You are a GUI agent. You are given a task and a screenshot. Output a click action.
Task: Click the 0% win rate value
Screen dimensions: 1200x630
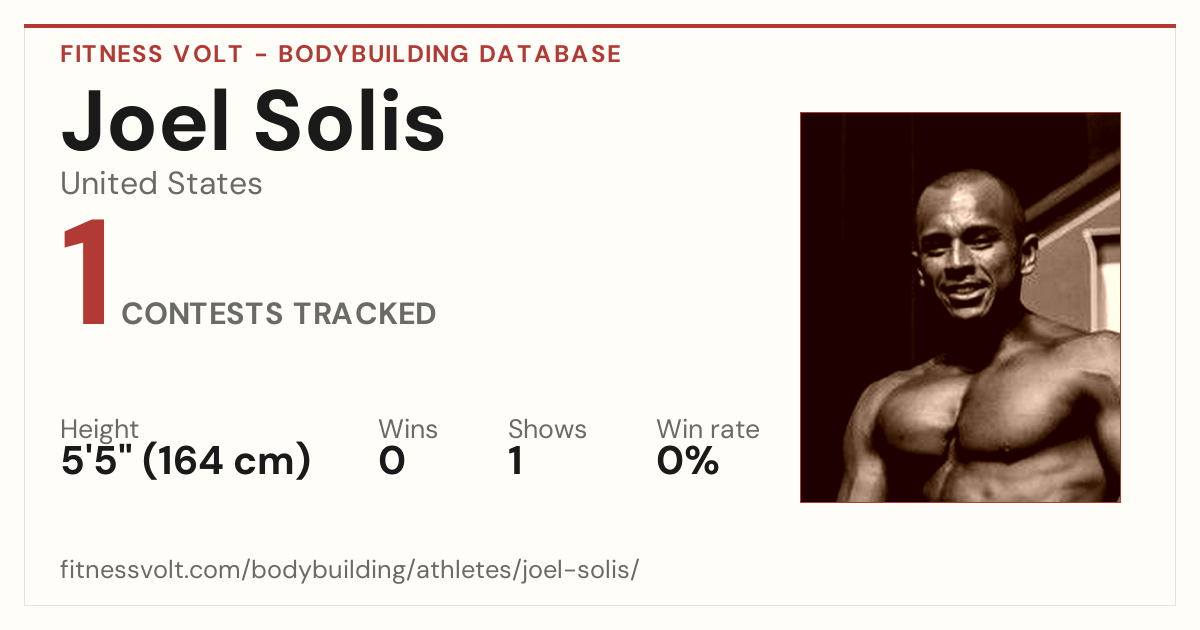688,461
